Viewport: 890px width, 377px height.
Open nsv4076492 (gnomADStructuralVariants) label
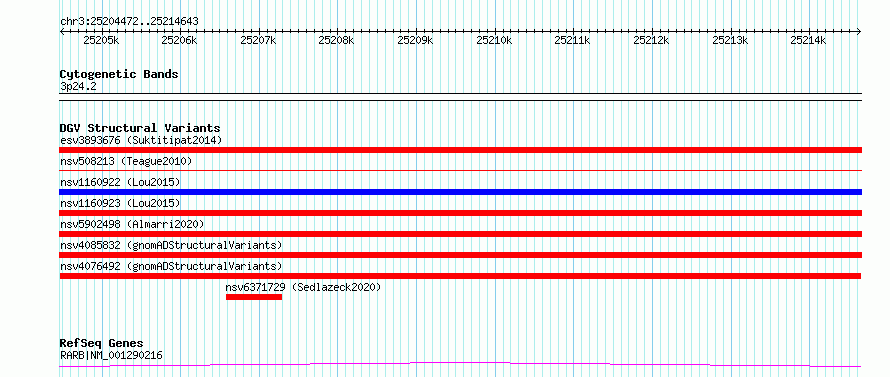(171, 266)
